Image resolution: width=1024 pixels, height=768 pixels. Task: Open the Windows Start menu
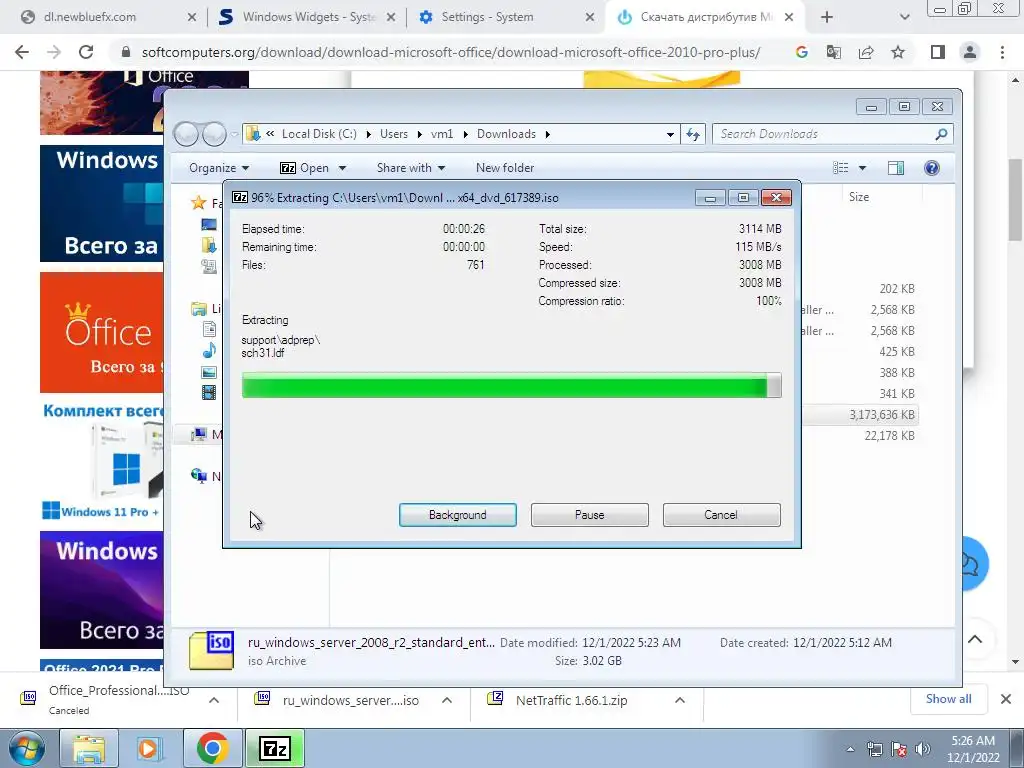[27, 748]
